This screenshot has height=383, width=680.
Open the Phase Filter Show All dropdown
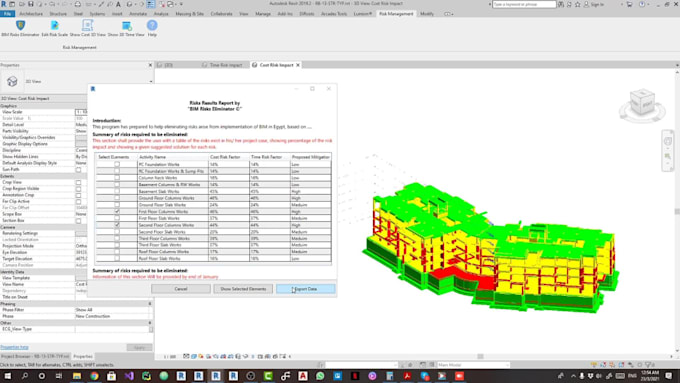[x=113, y=310]
